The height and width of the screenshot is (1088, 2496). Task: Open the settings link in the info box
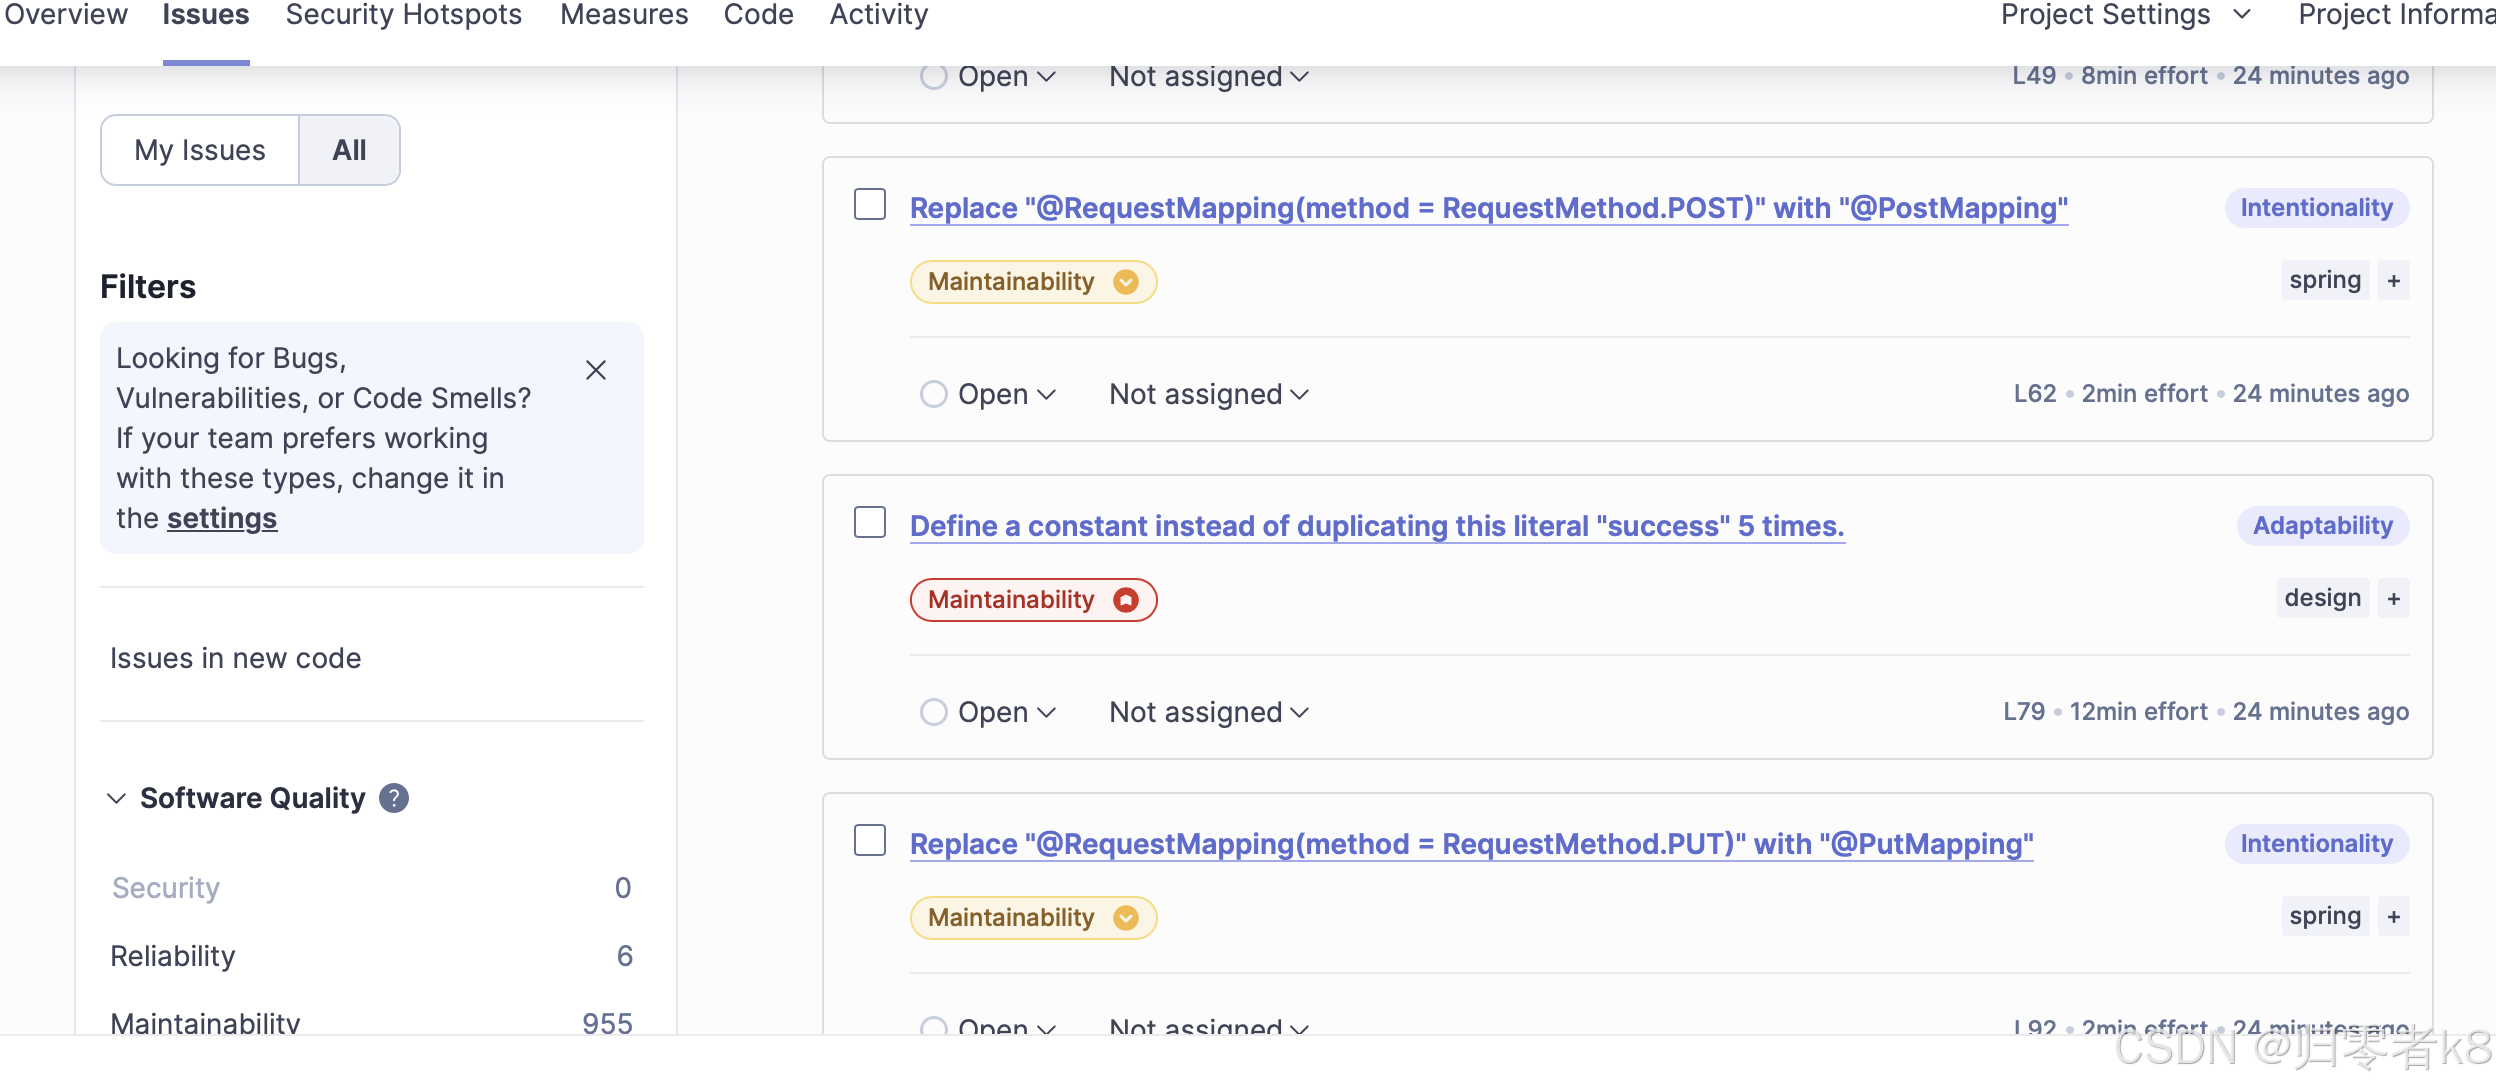pyautogui.click(x=222, y=518)
